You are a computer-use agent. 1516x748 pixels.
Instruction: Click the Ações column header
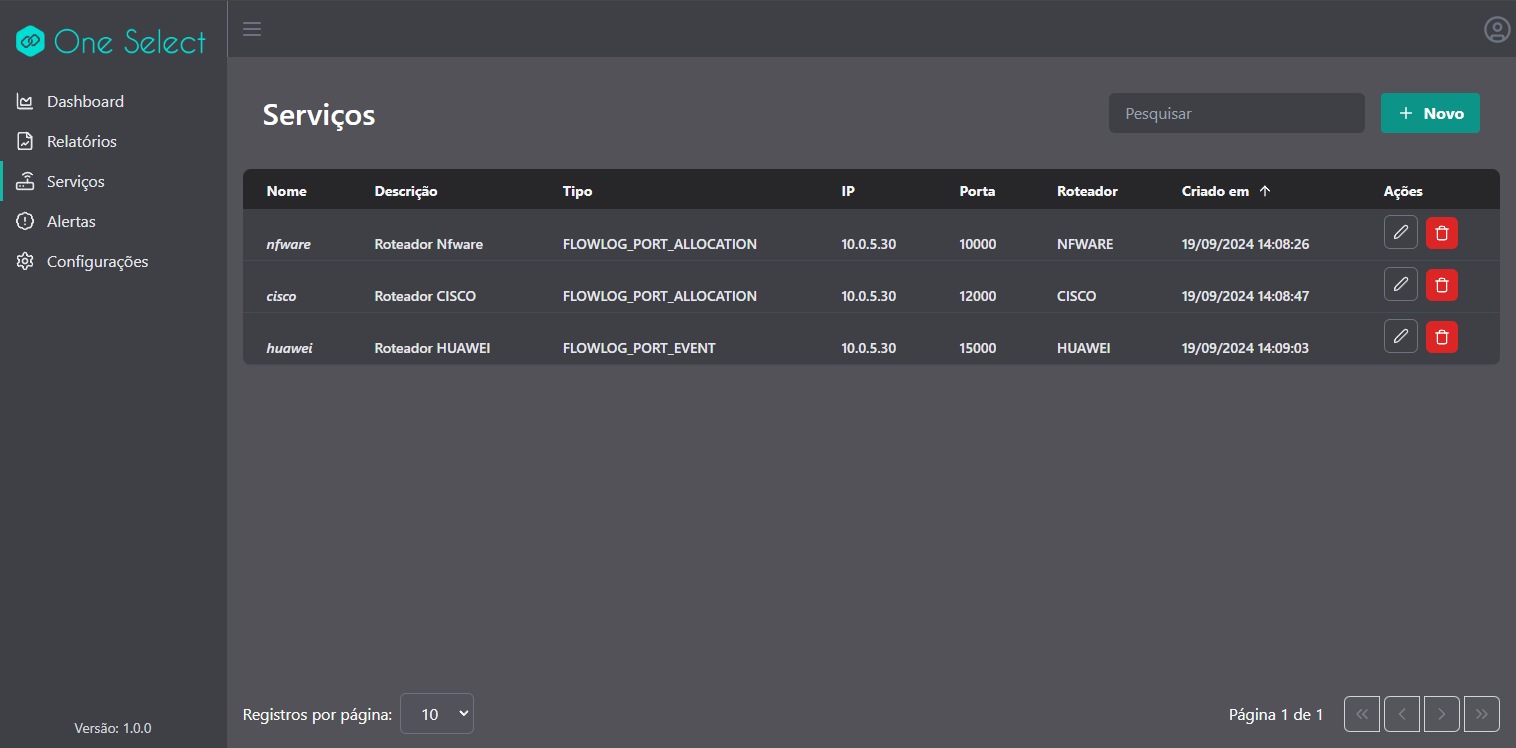point(1403,191)
